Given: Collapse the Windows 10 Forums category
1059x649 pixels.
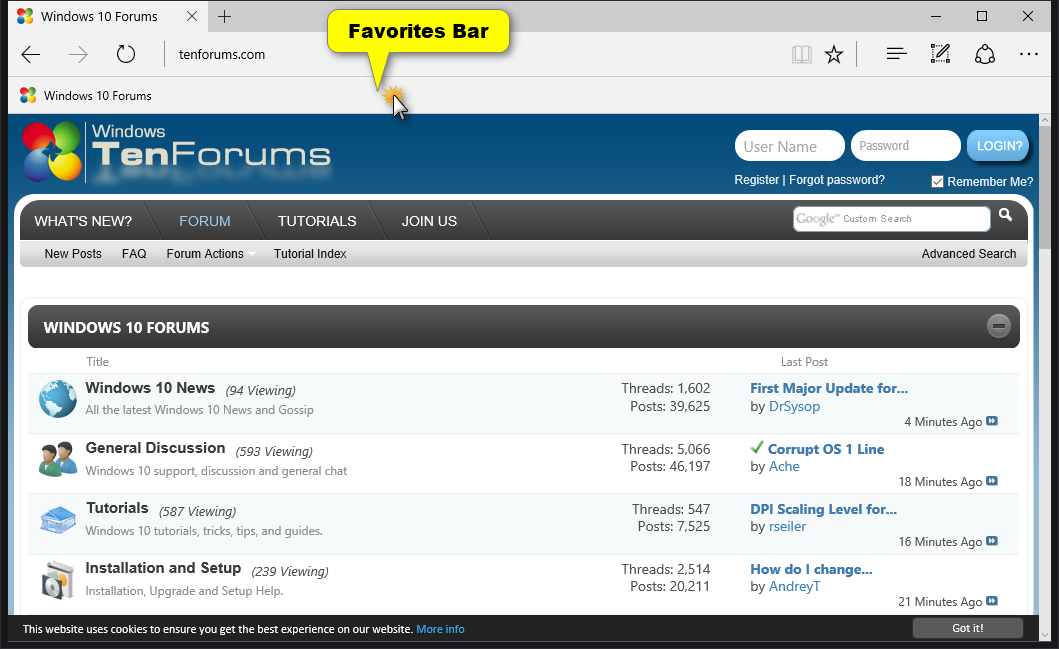Looking at the screenshot, I should pyautogui.click(x=999, y=326).
